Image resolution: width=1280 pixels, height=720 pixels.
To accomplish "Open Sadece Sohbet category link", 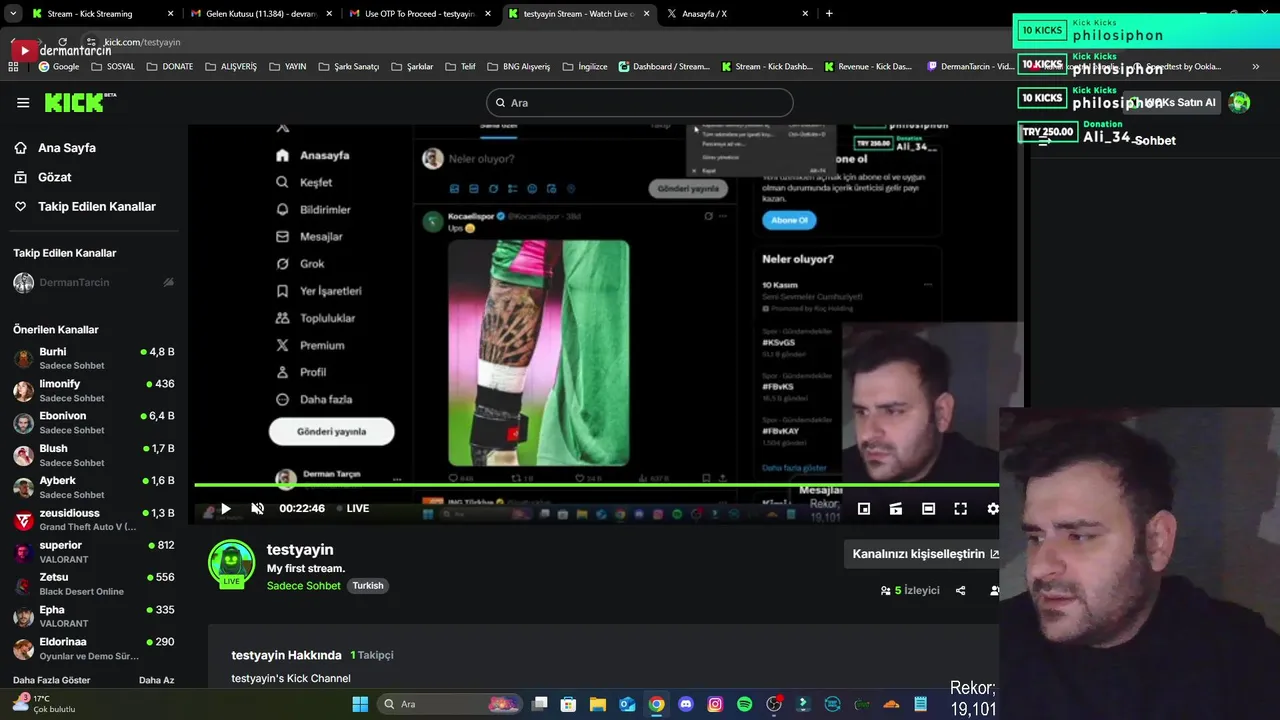I will (303, 586).
